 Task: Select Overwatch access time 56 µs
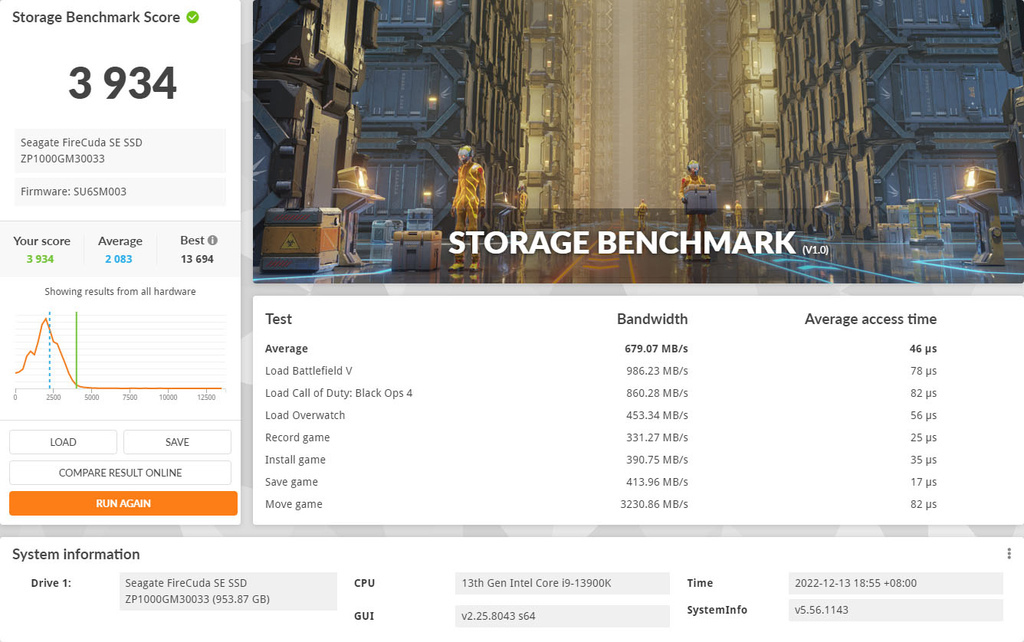pos(923,415)
